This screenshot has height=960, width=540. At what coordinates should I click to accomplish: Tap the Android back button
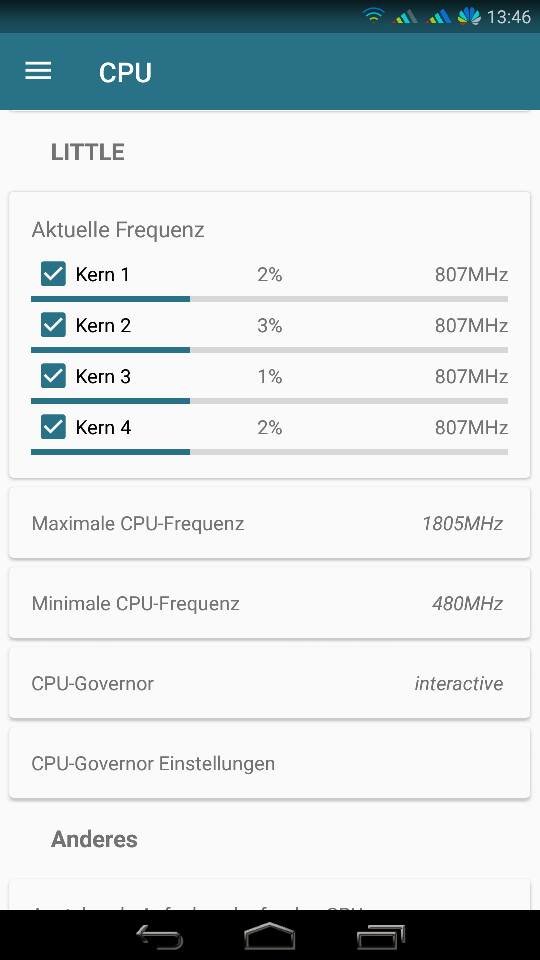pyautogui.click(x=160, y=937)
